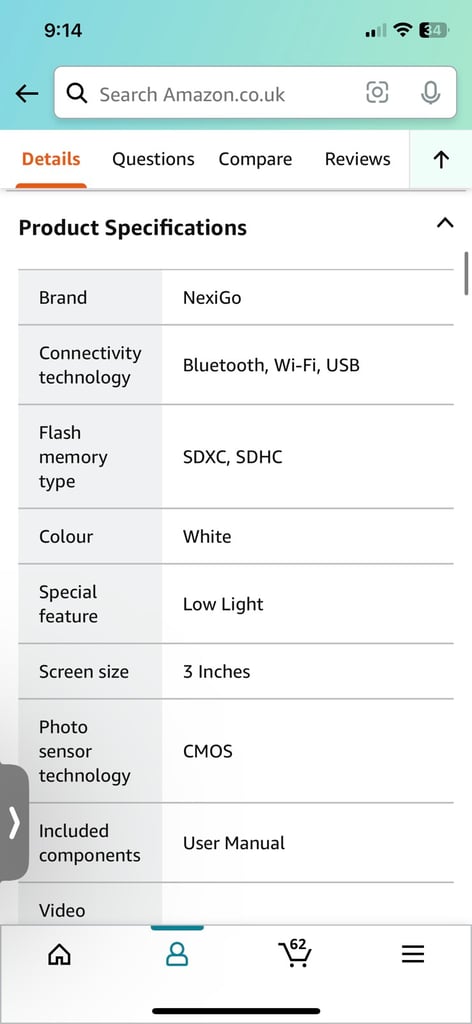
Task: Select the Details tab
Action: pyautogui.click(x=51, y=159)
